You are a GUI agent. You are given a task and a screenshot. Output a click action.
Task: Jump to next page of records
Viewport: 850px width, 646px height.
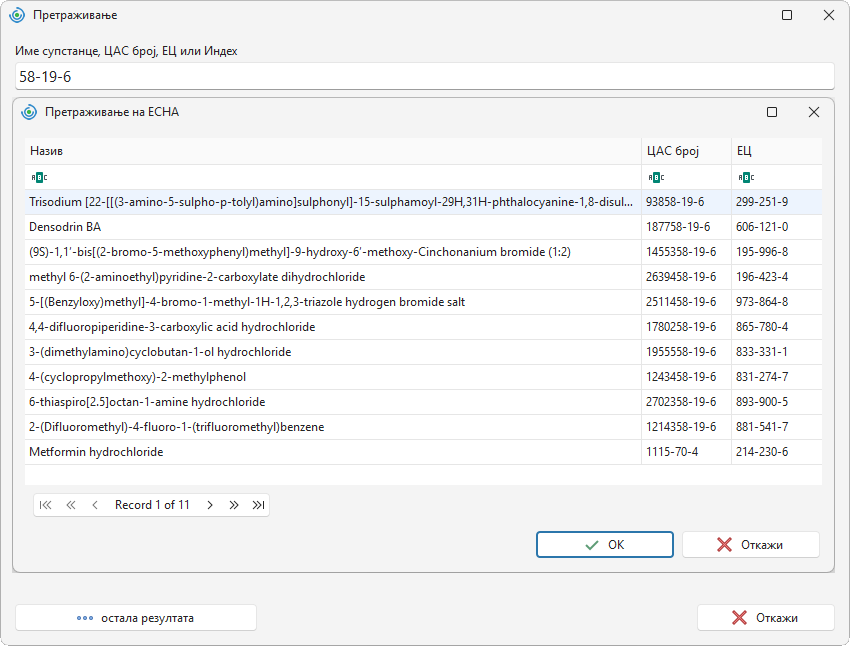pyautogui.click(x=234, y=505)
